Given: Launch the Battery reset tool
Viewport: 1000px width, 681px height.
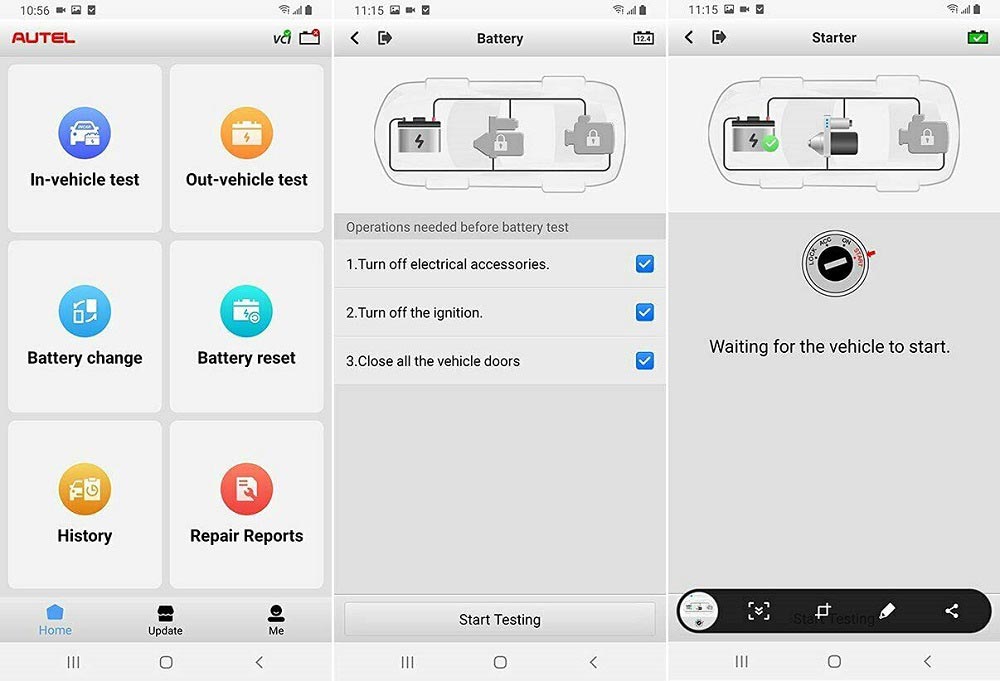Looking at the screenshot, I should tap(246, 327).
